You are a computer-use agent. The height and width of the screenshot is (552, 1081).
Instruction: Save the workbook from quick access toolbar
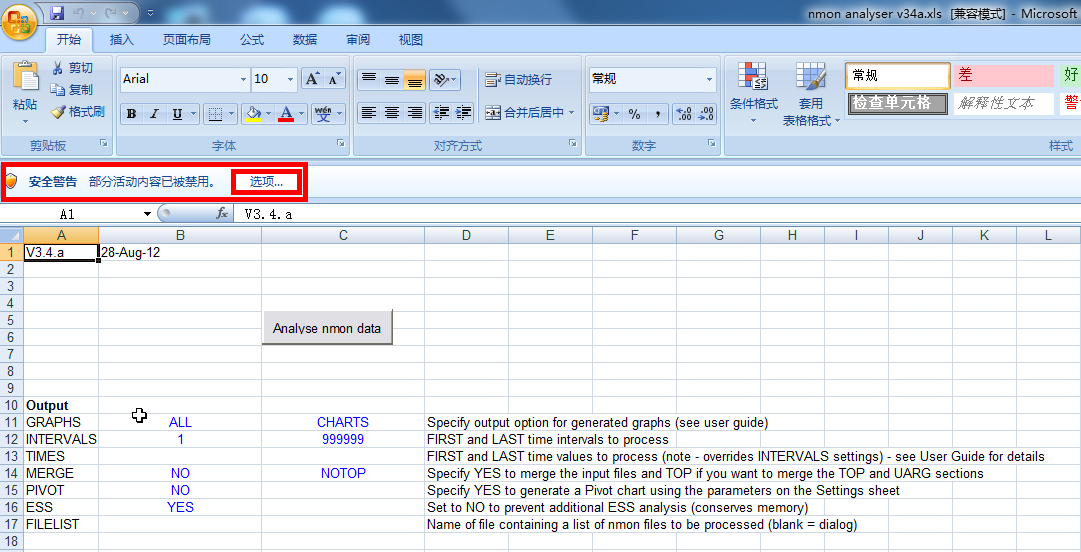[x=57, y=13]
